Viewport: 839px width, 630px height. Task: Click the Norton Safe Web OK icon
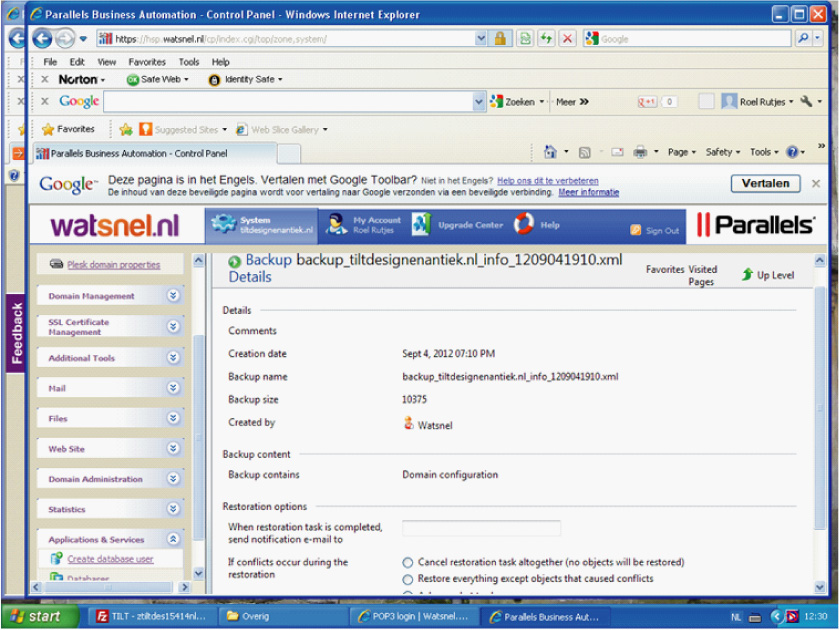pyautogui.click(x=133, y=80)
